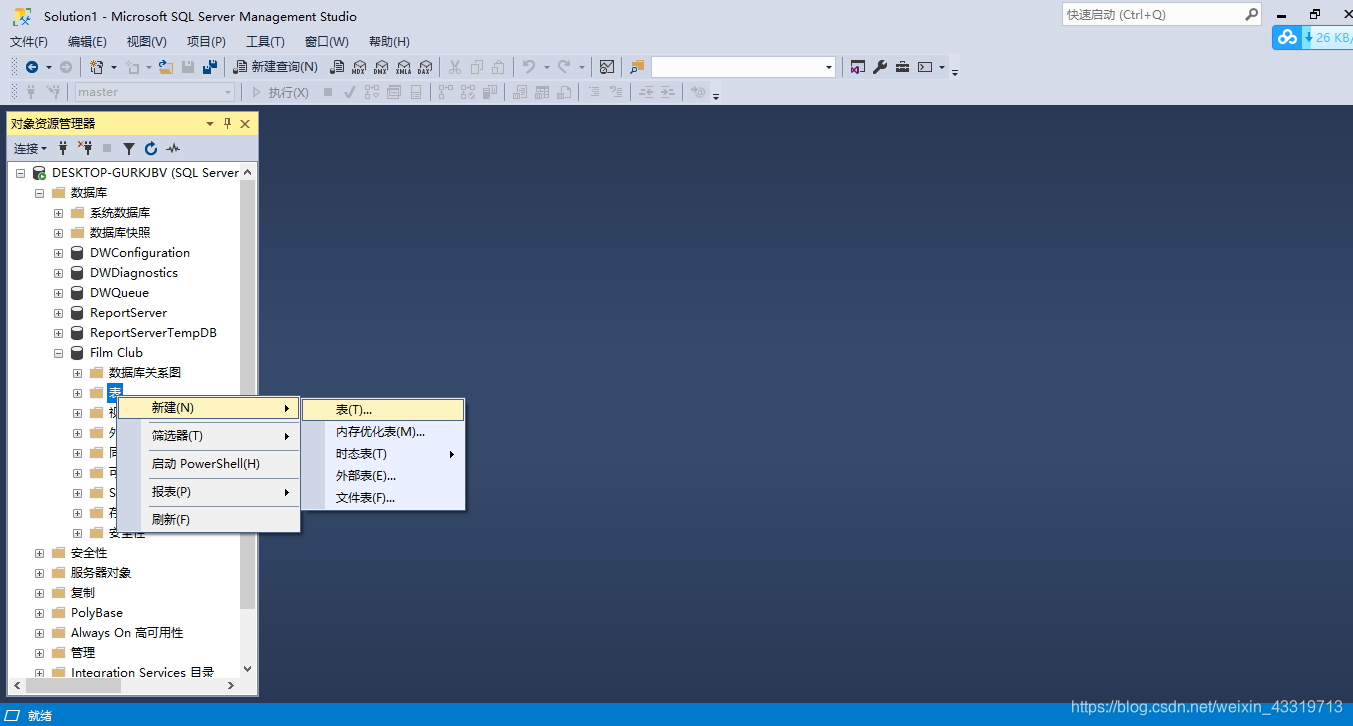
Task: Click the open file folder icon
Action: point(166,67)
